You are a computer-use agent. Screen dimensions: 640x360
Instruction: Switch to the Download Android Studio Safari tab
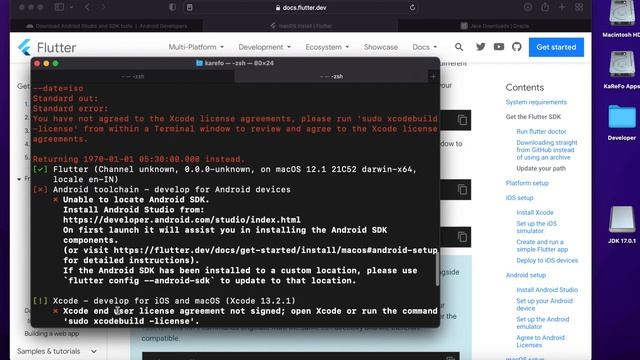tap(107, 26)
